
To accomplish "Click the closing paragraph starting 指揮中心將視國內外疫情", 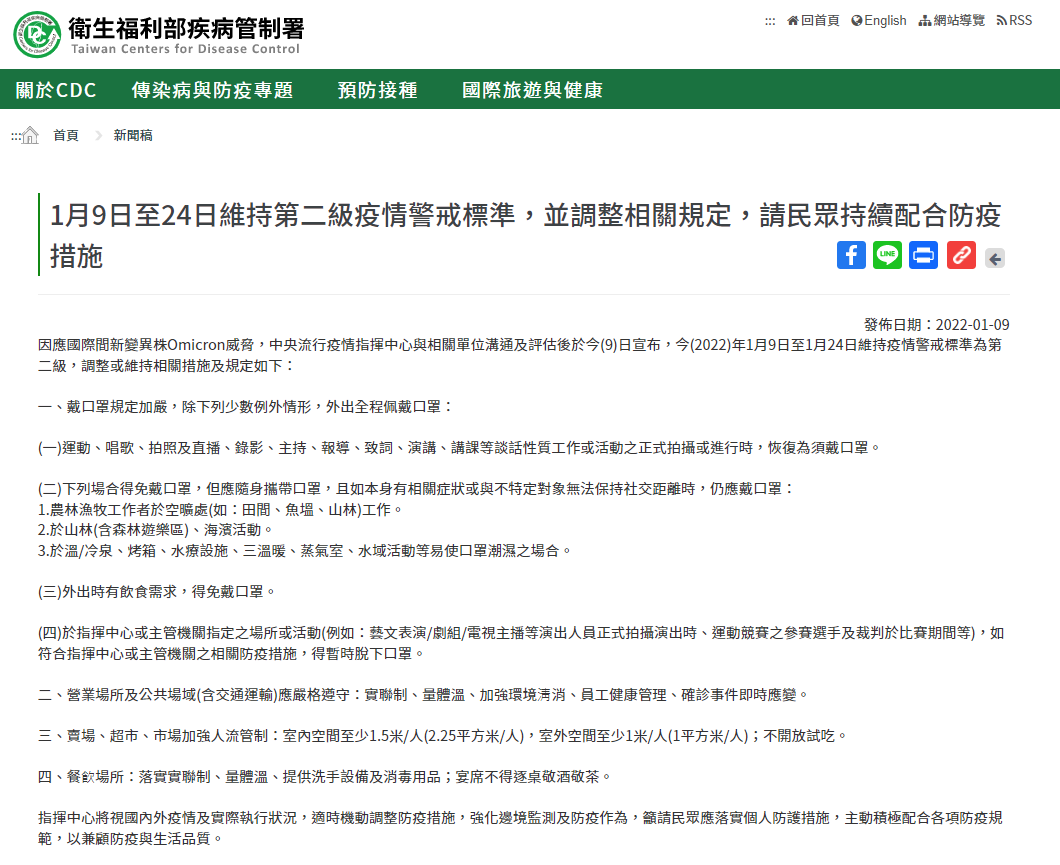I will pos(520,829).
